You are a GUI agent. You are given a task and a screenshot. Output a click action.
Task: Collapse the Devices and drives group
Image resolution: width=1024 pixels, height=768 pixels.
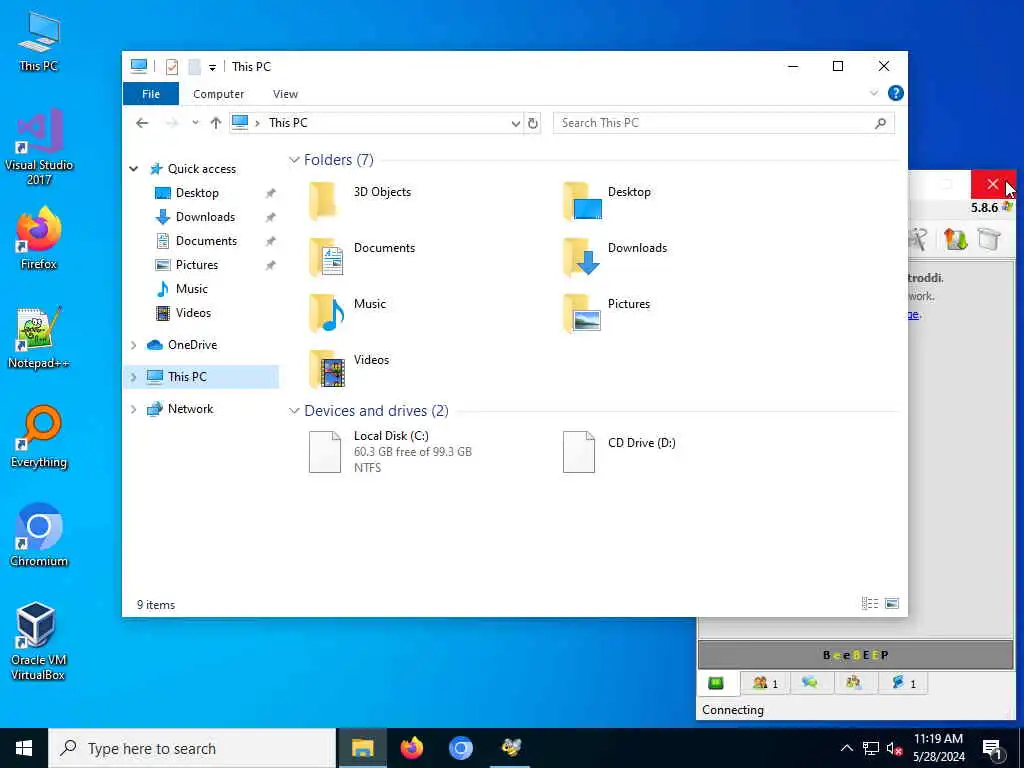click(x=295, y=411)
